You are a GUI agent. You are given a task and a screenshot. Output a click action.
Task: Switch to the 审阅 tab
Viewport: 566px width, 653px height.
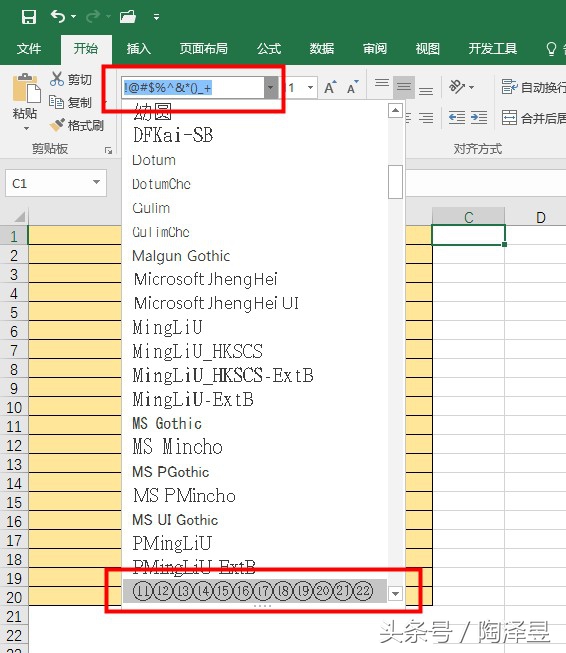375,49
